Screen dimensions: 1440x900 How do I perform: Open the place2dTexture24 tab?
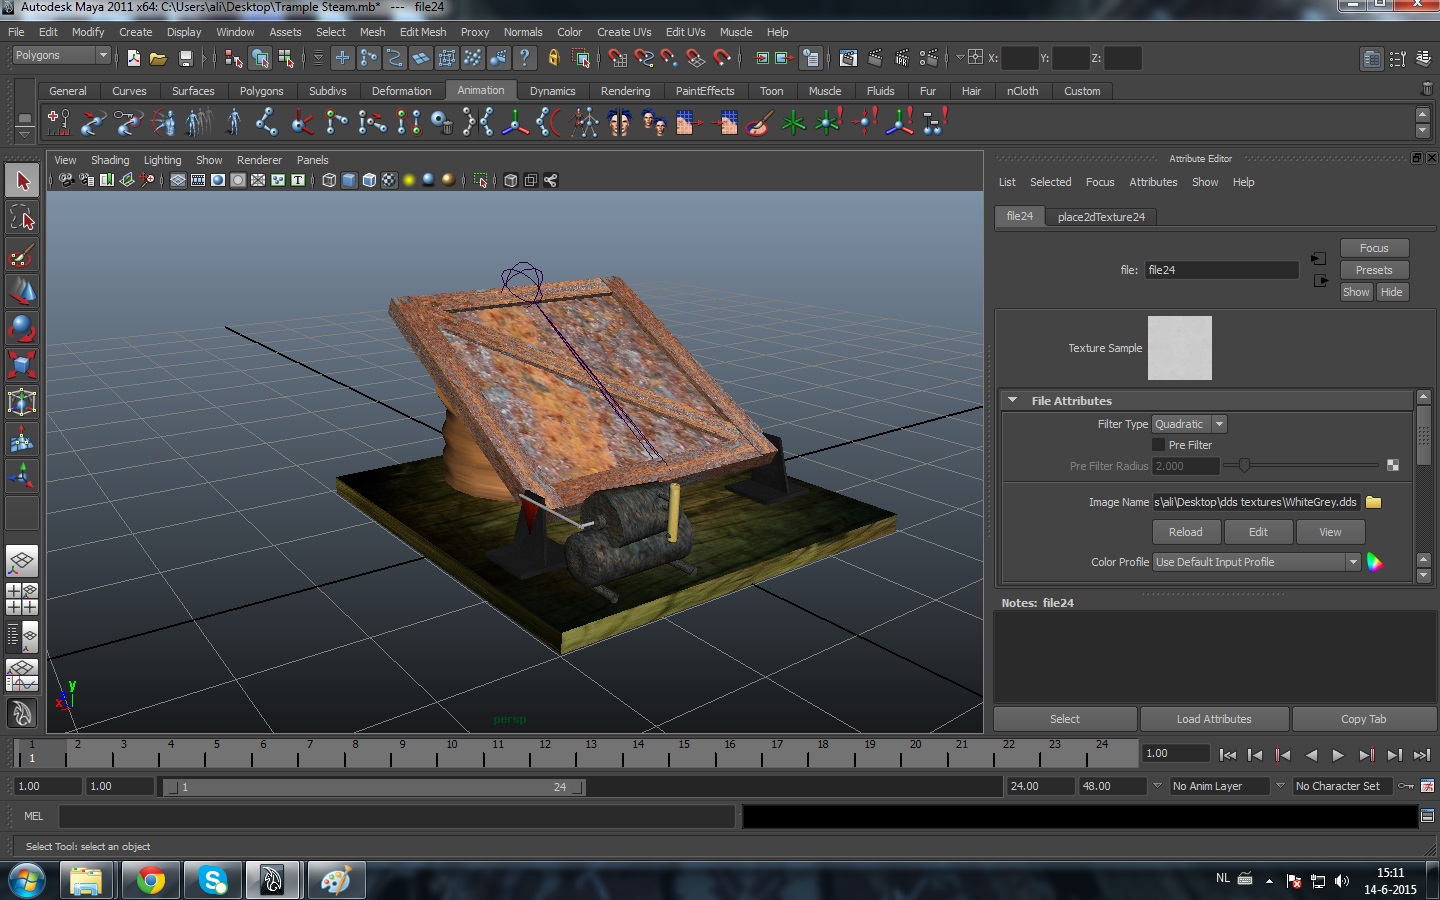click(1101, 217)
